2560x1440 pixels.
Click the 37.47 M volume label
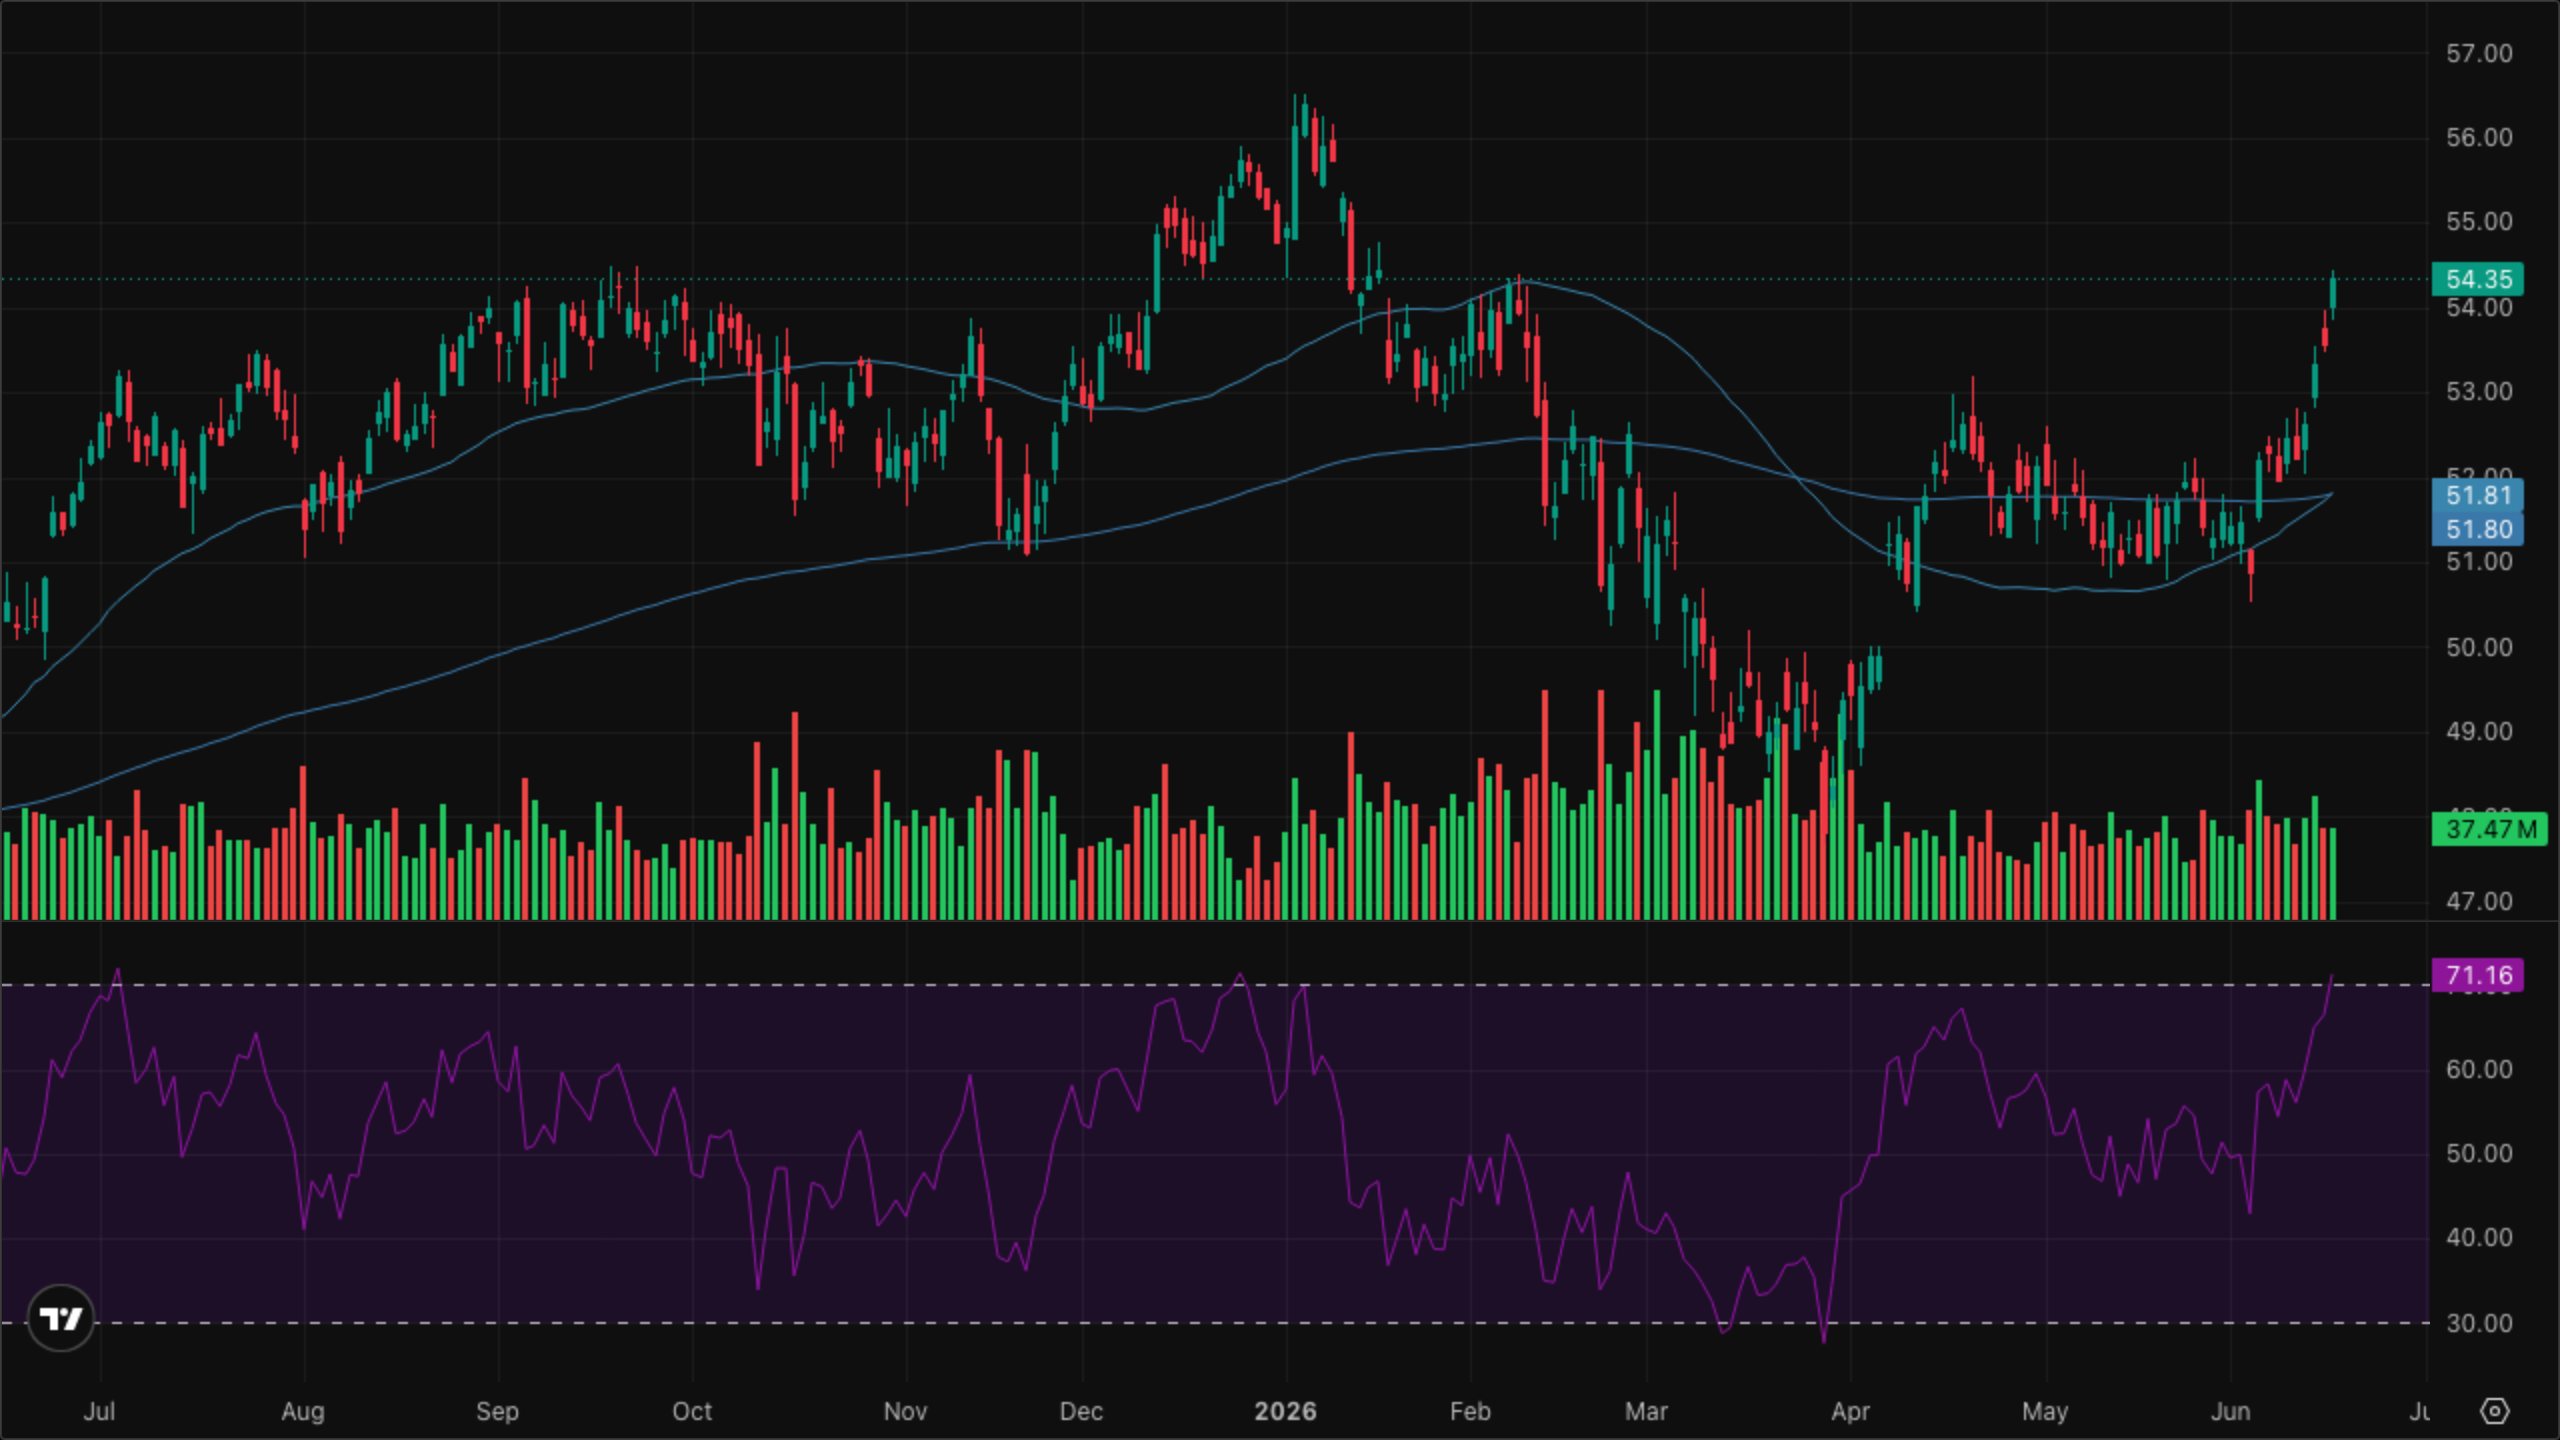[x=2490, y=829]
